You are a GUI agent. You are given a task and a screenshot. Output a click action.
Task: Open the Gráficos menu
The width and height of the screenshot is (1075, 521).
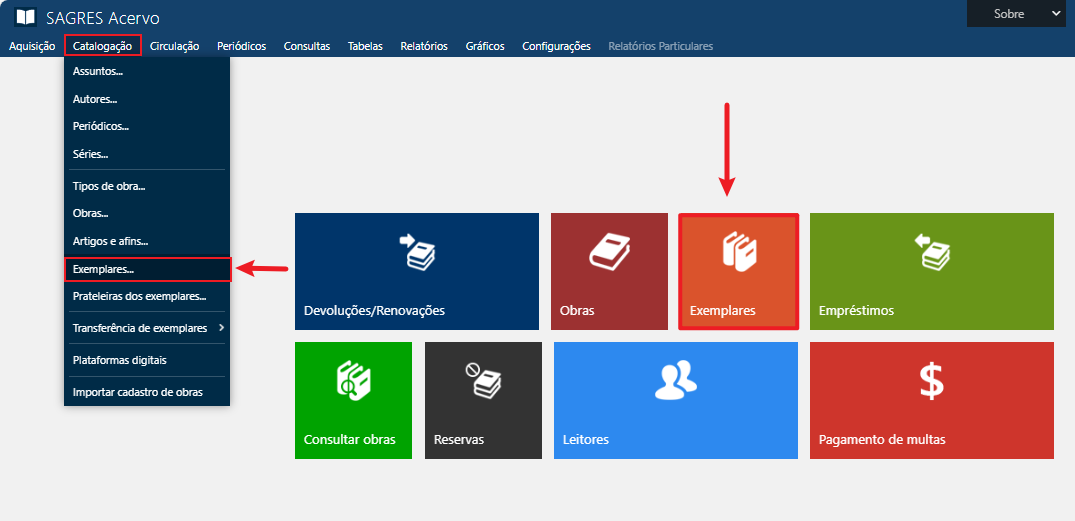point(485,46)
